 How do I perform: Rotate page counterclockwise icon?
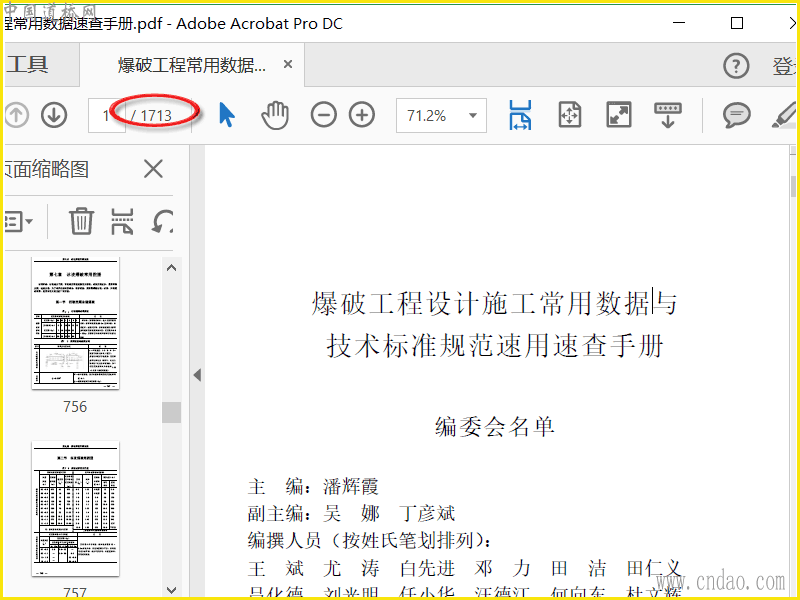tap(162, 221)
